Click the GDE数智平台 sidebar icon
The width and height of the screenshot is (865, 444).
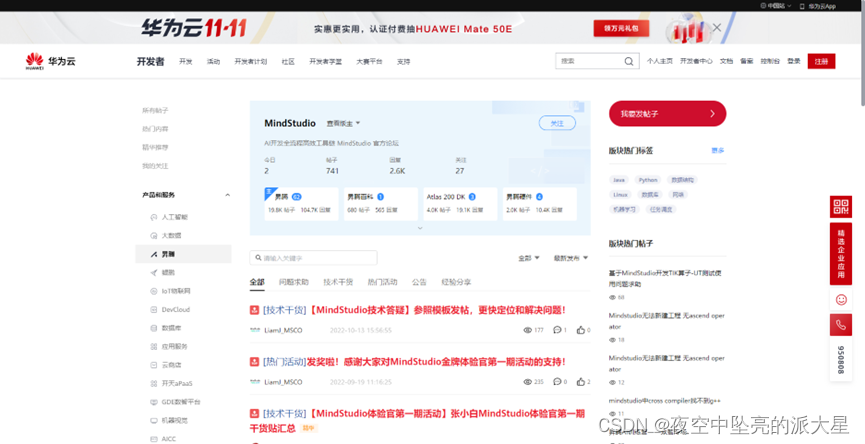154,402
